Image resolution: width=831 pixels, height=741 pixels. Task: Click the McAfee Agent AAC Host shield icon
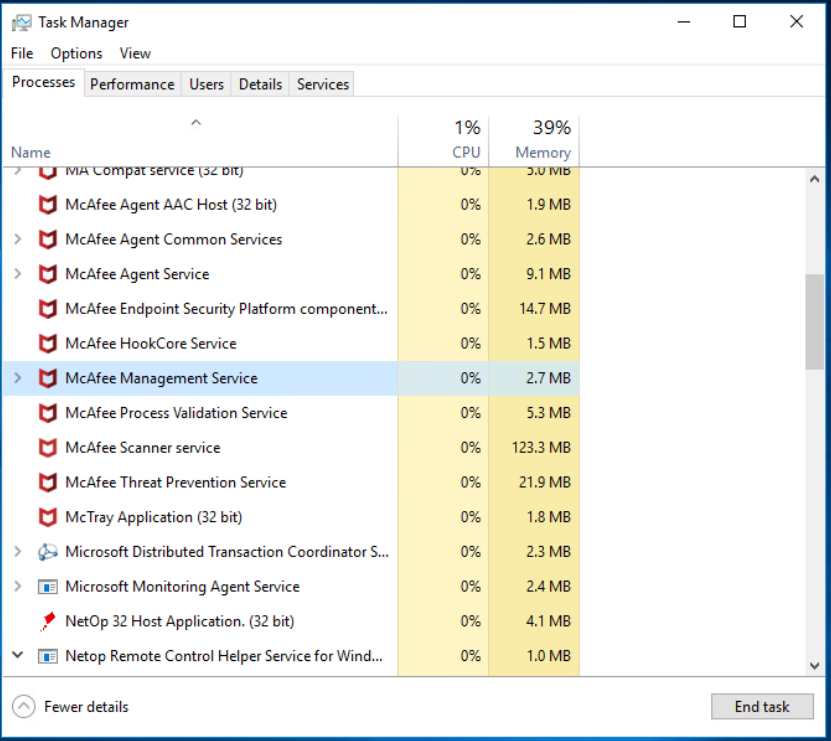pyautogui.click(x=48, y=205)
